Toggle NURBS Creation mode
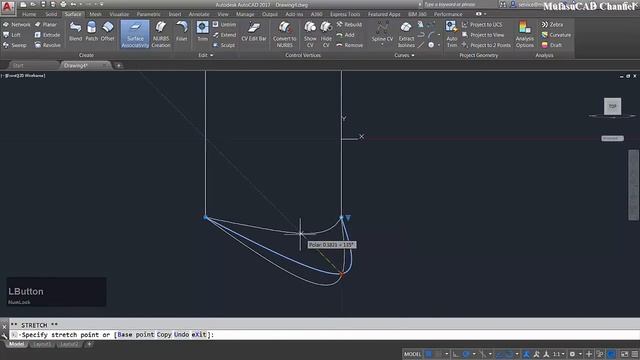 tap(161, 35)
